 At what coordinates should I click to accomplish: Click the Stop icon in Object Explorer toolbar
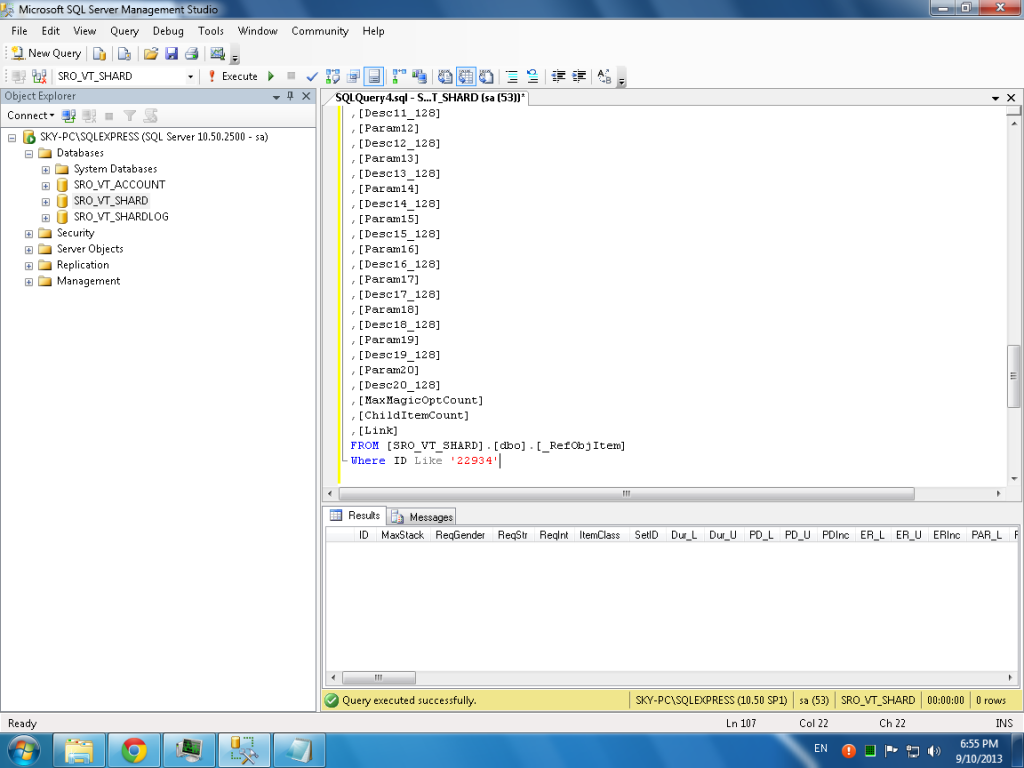109,116
